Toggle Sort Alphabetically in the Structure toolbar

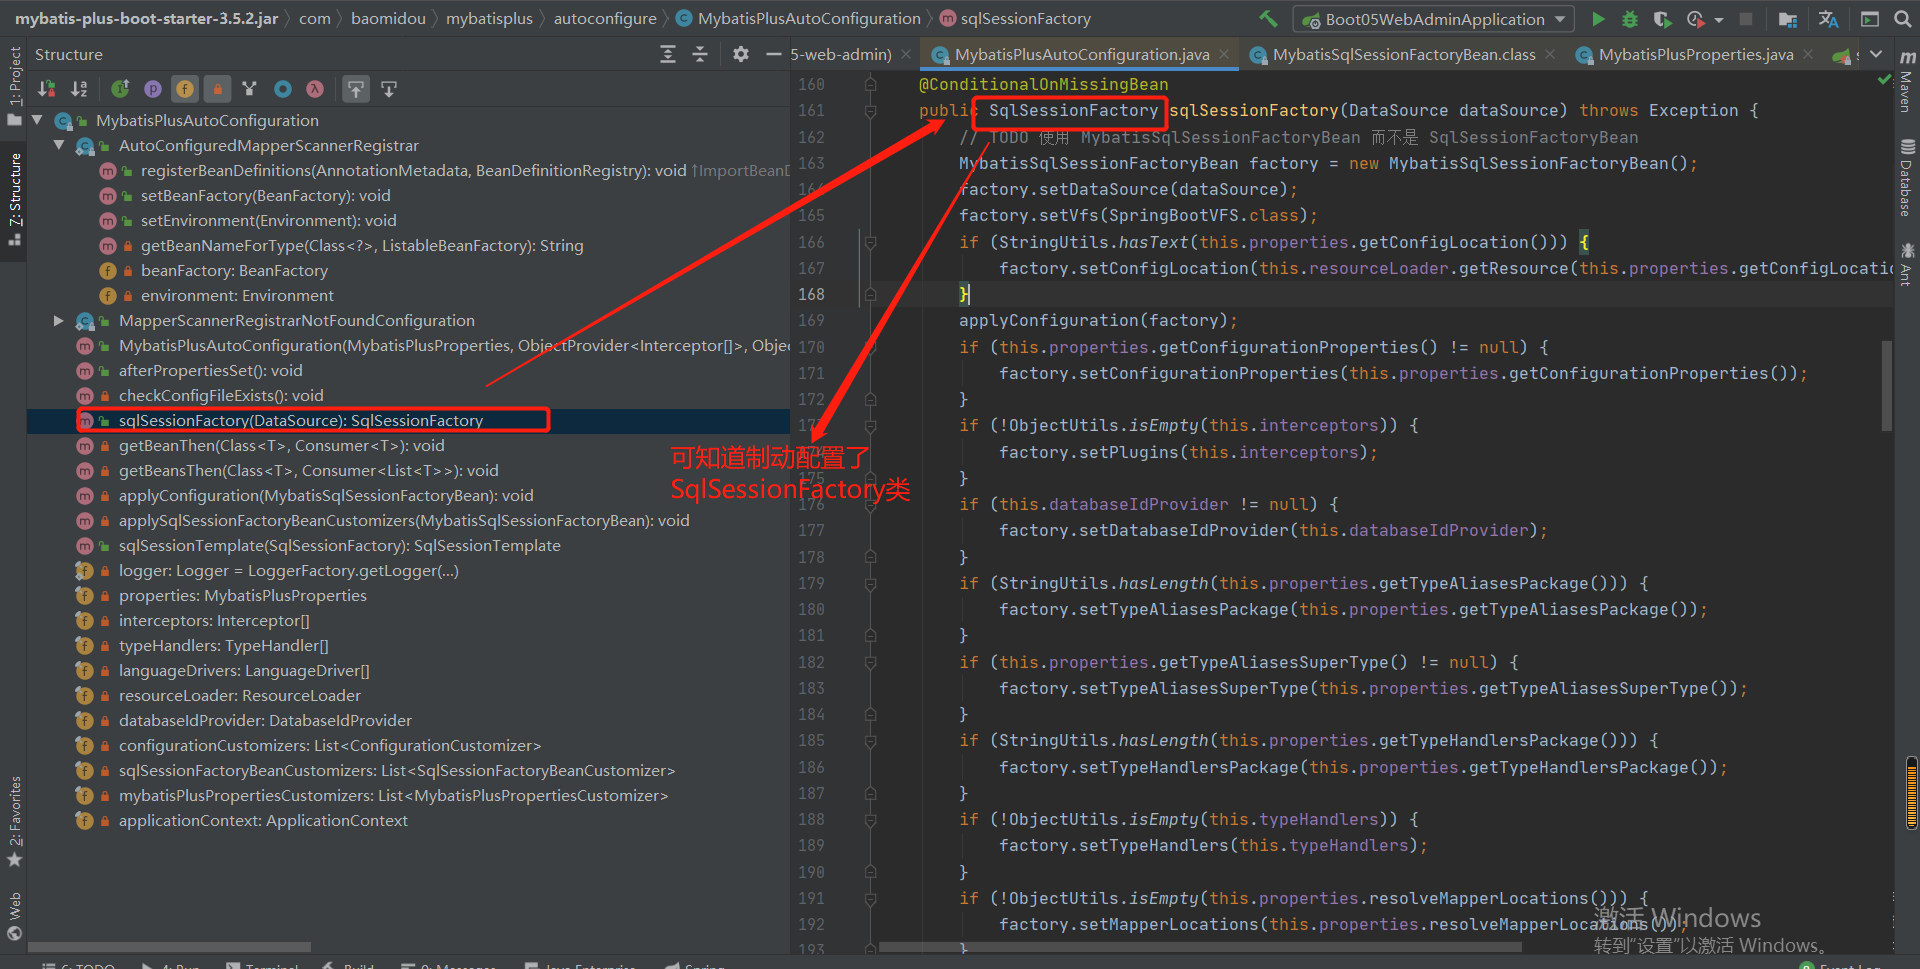(x=79, y=89)
